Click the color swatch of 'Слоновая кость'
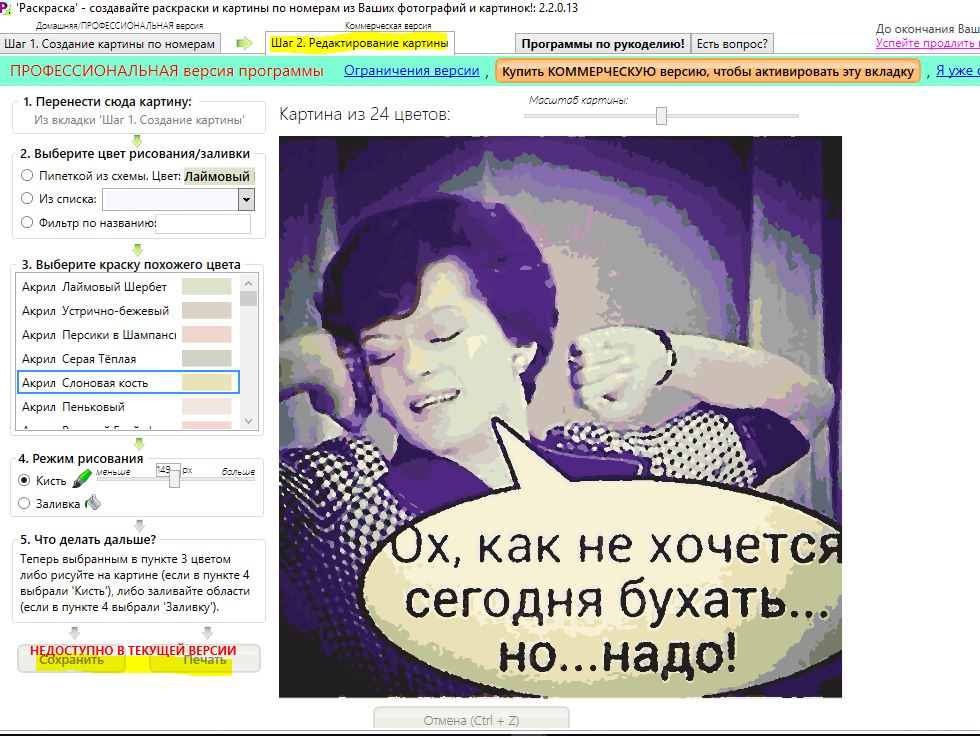Screen dimensions: 980x736 click(207, 382)
